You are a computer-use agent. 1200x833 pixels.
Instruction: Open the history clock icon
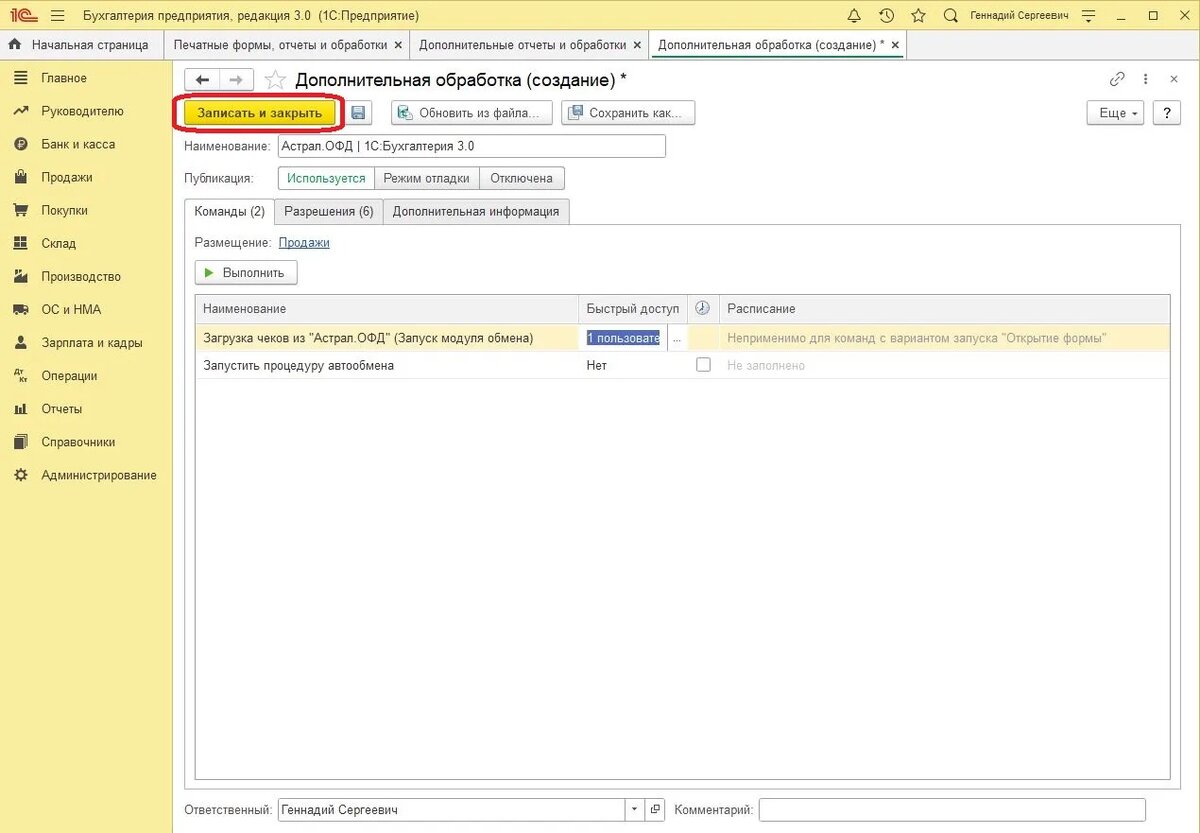point(886,16)
